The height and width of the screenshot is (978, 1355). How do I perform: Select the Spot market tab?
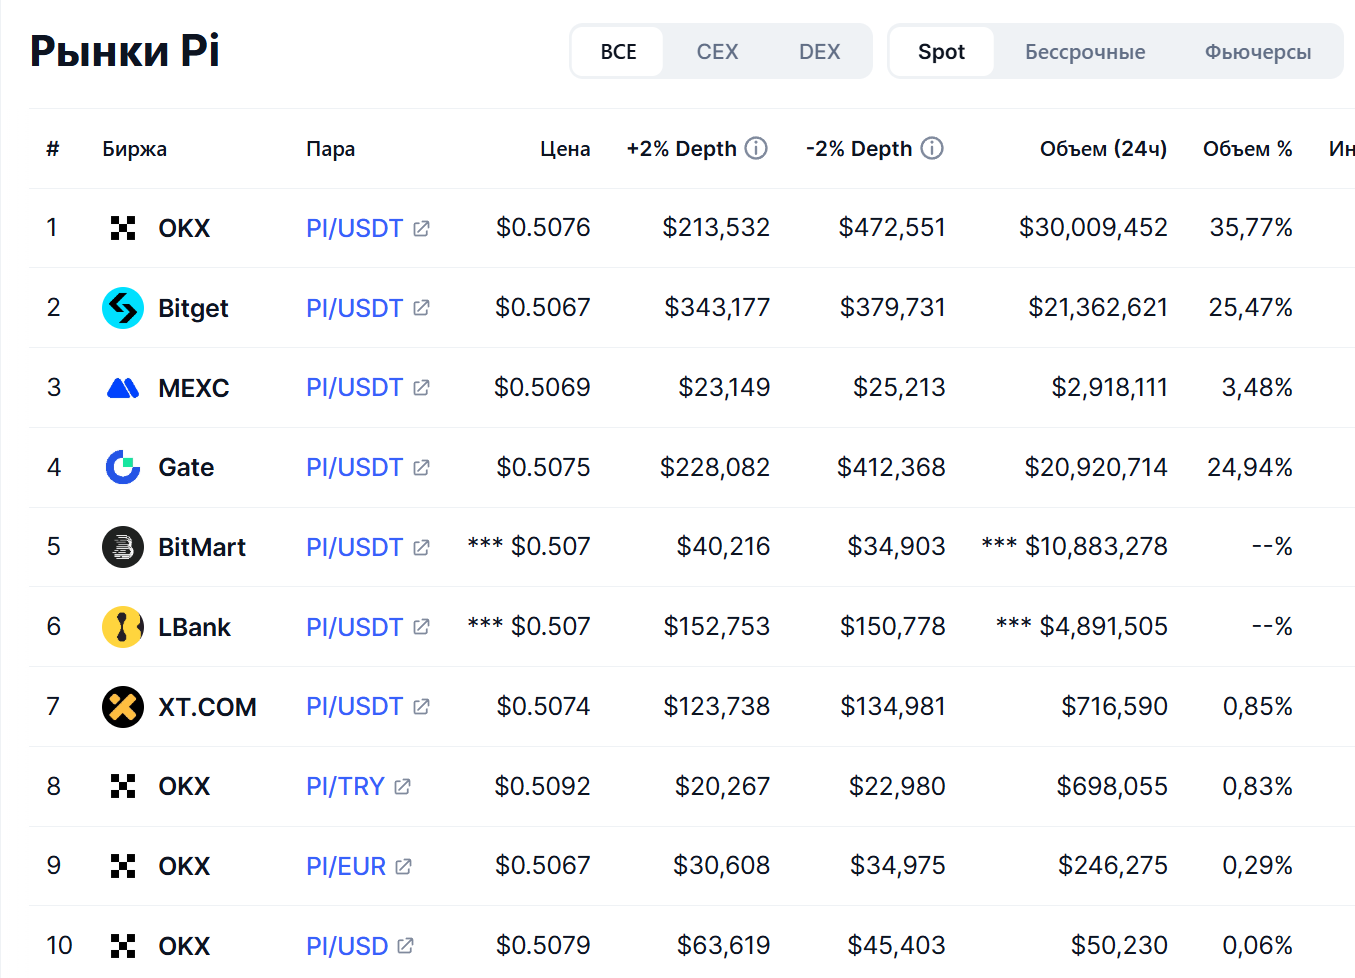941,52
